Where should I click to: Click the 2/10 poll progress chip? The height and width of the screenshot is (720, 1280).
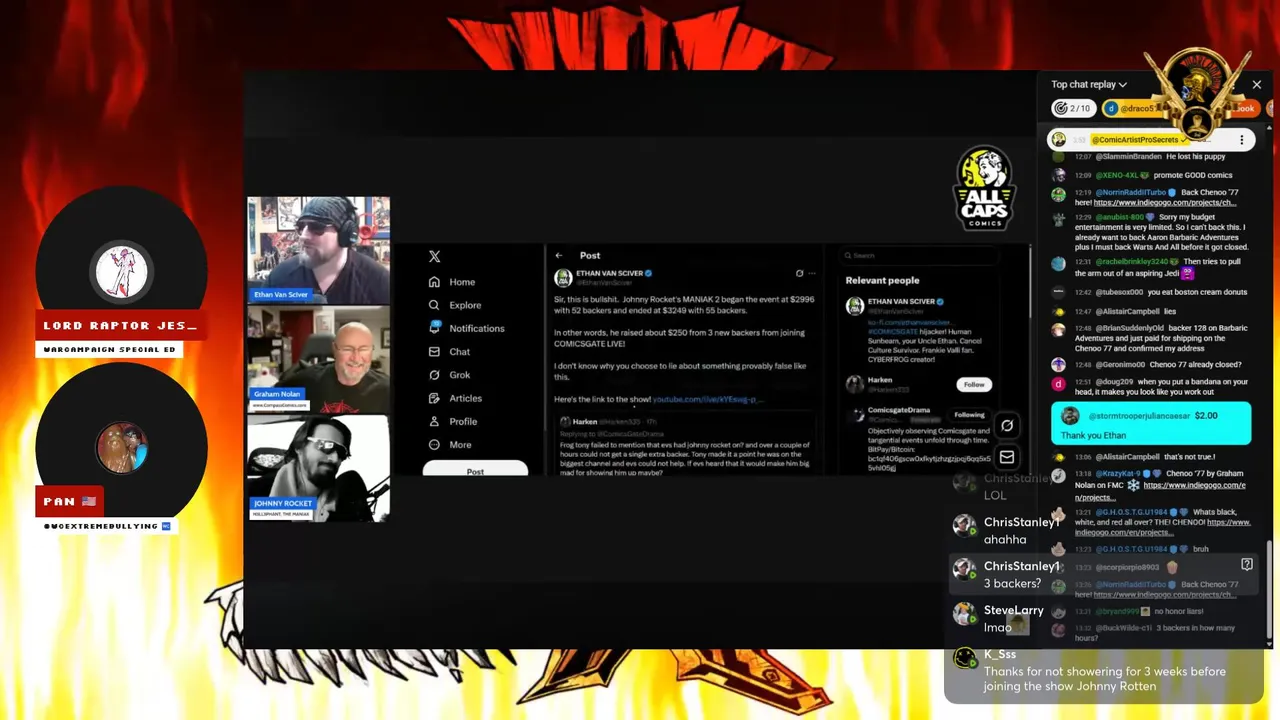[x=1074, y=108]
